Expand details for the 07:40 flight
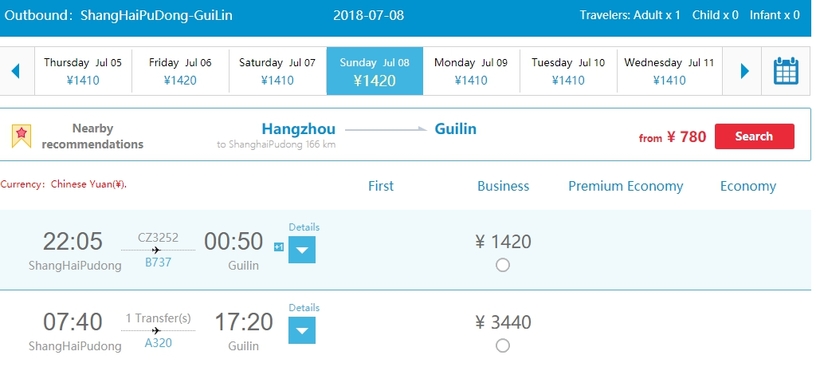 pyautogui.click(x=302, y=330)
